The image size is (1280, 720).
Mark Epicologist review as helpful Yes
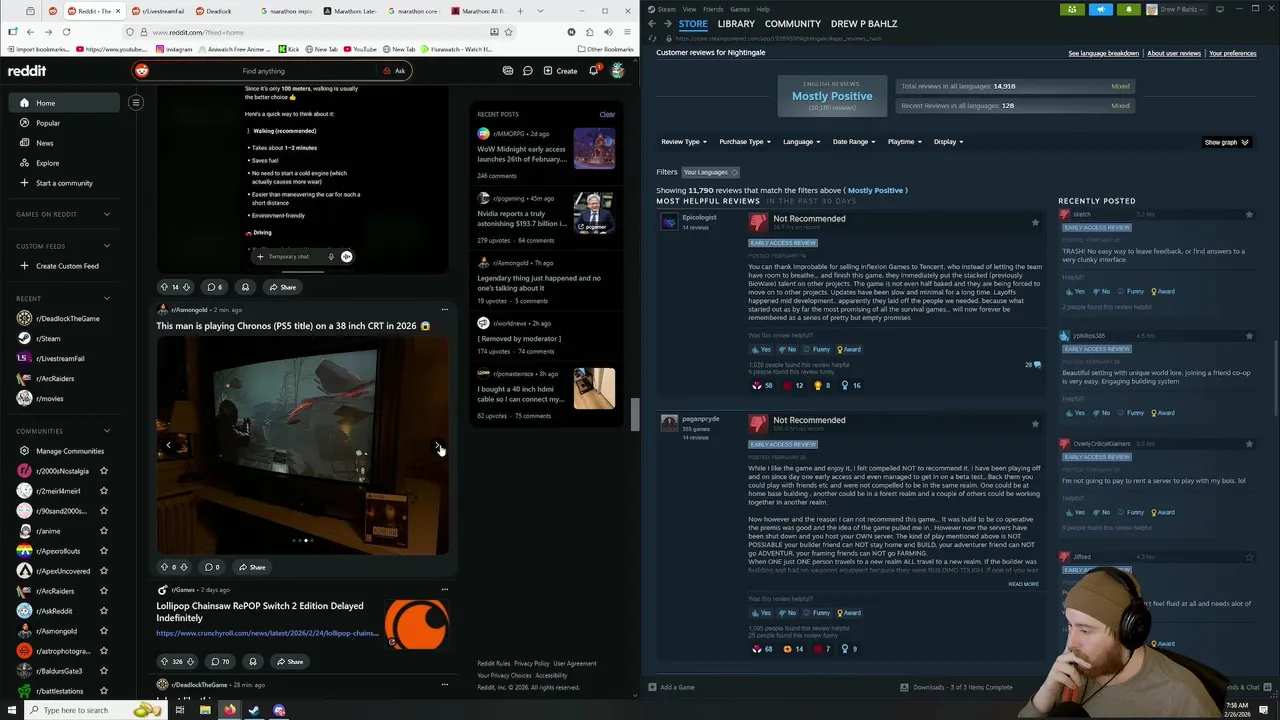point(761,349)
